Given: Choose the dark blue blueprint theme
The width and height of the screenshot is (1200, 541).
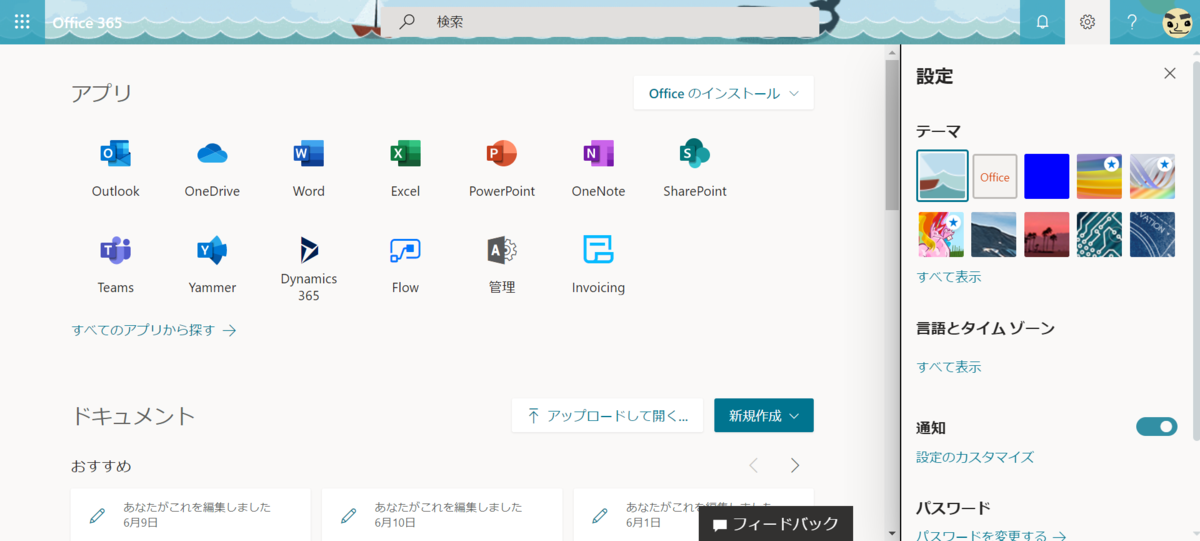Looking at the screenshot, I should tap(1152, 234).
